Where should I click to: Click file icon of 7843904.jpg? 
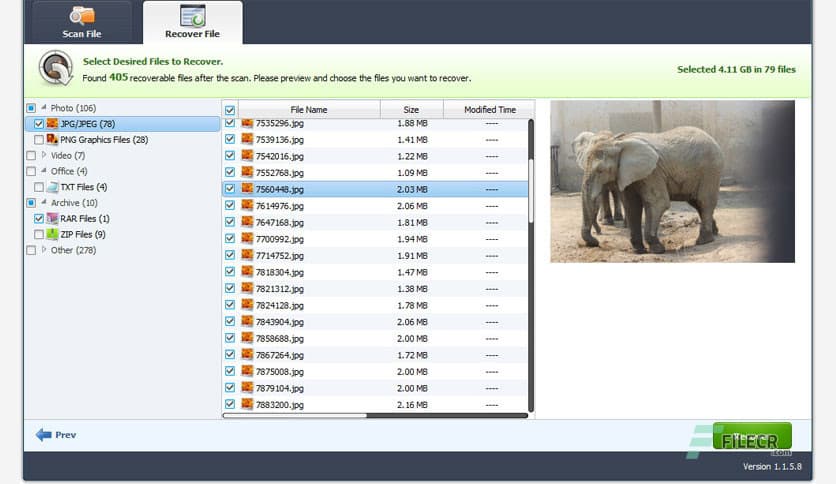click(247, 321)
